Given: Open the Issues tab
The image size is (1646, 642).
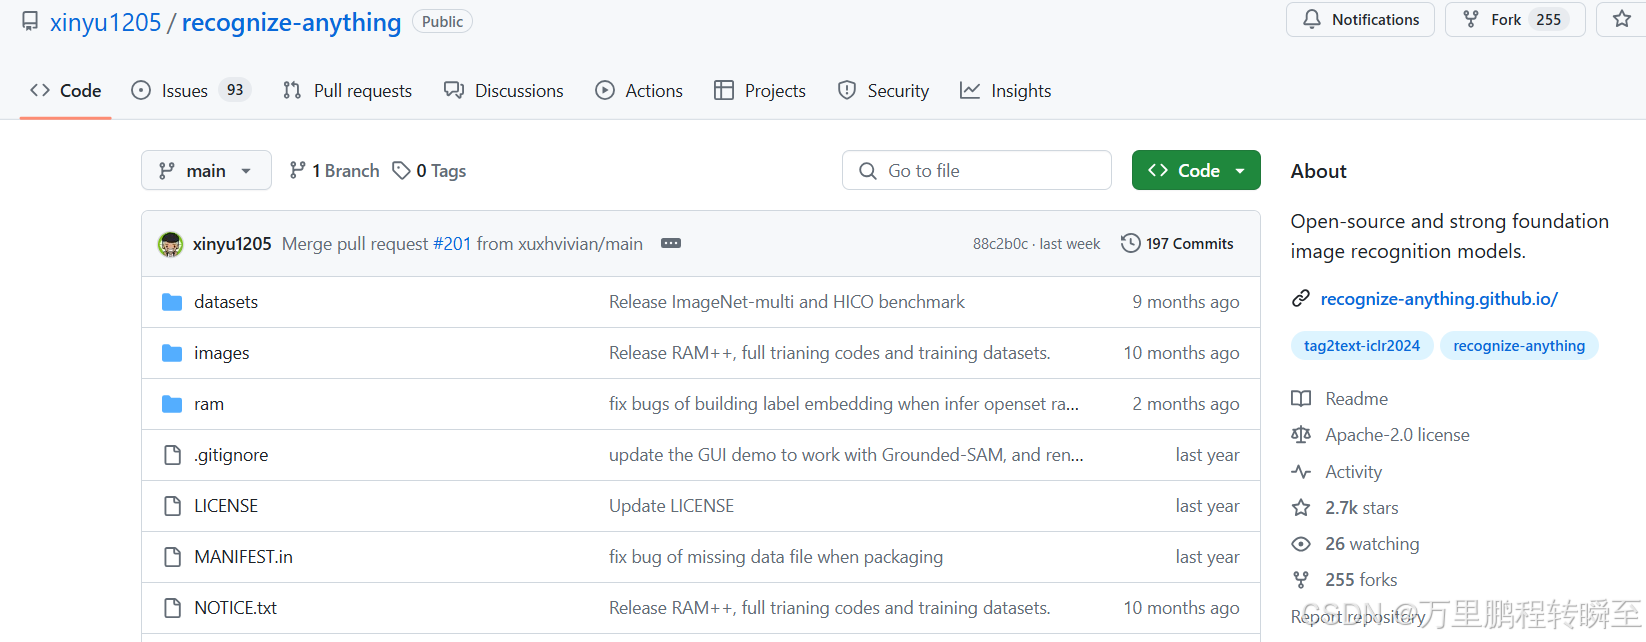Looking at the screenshot, I should [190, 91].
